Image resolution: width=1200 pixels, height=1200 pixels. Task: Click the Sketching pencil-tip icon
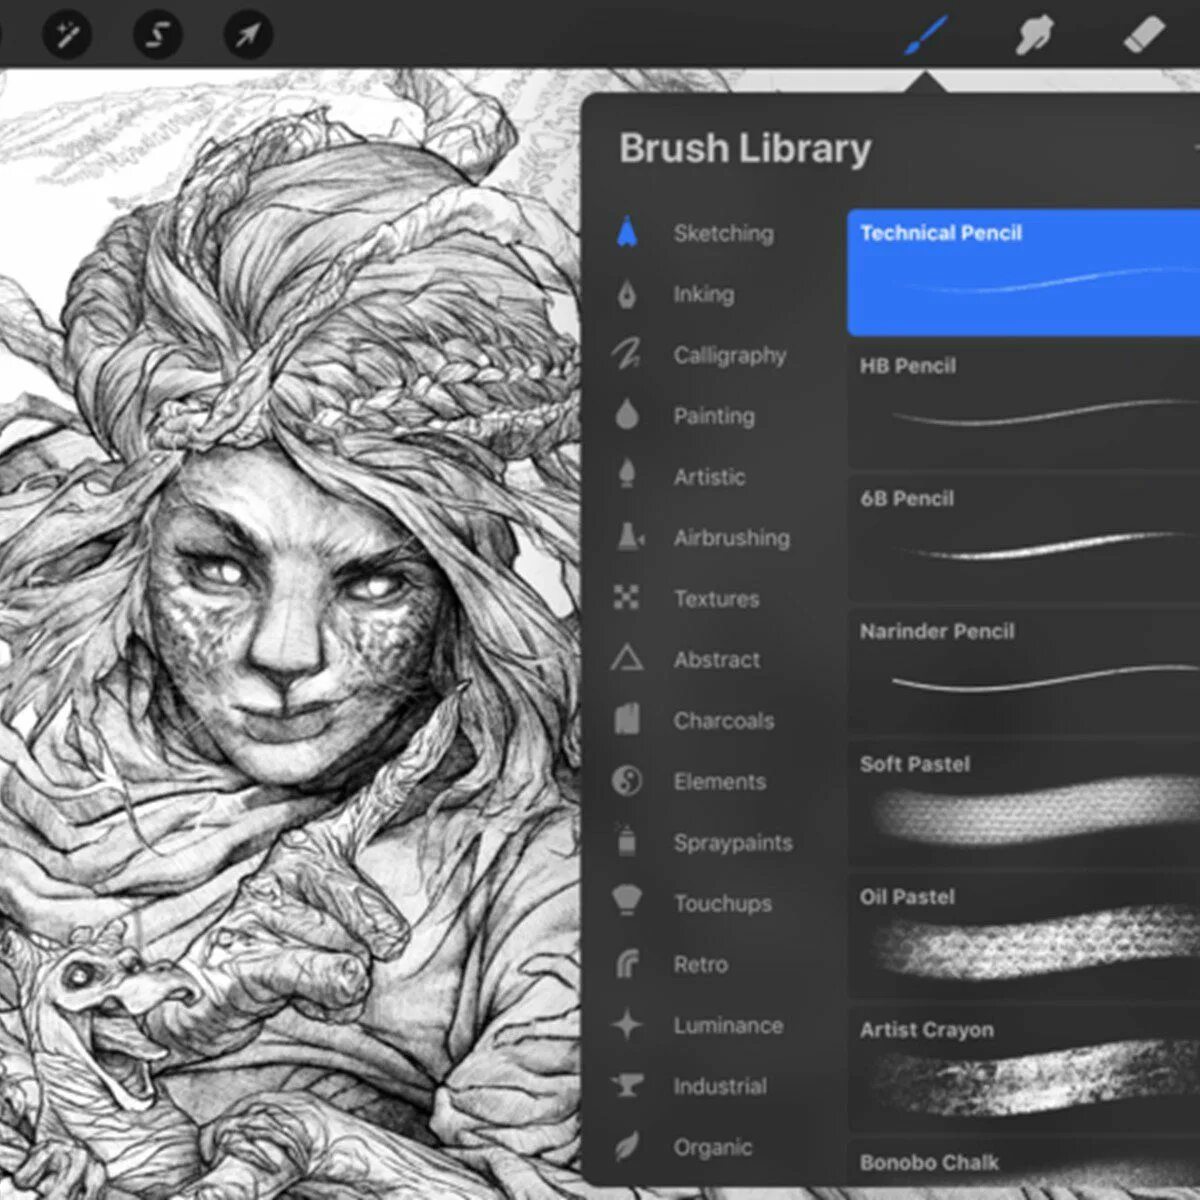point(627,233)
